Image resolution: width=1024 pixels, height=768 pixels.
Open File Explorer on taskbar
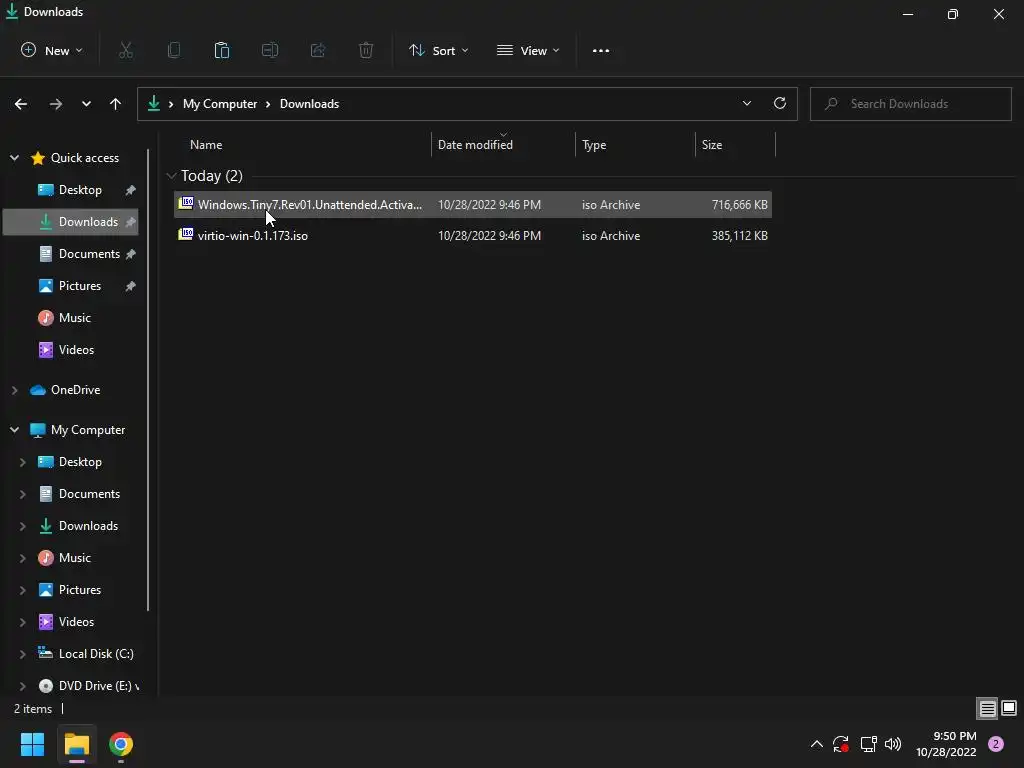pos(77,744)
